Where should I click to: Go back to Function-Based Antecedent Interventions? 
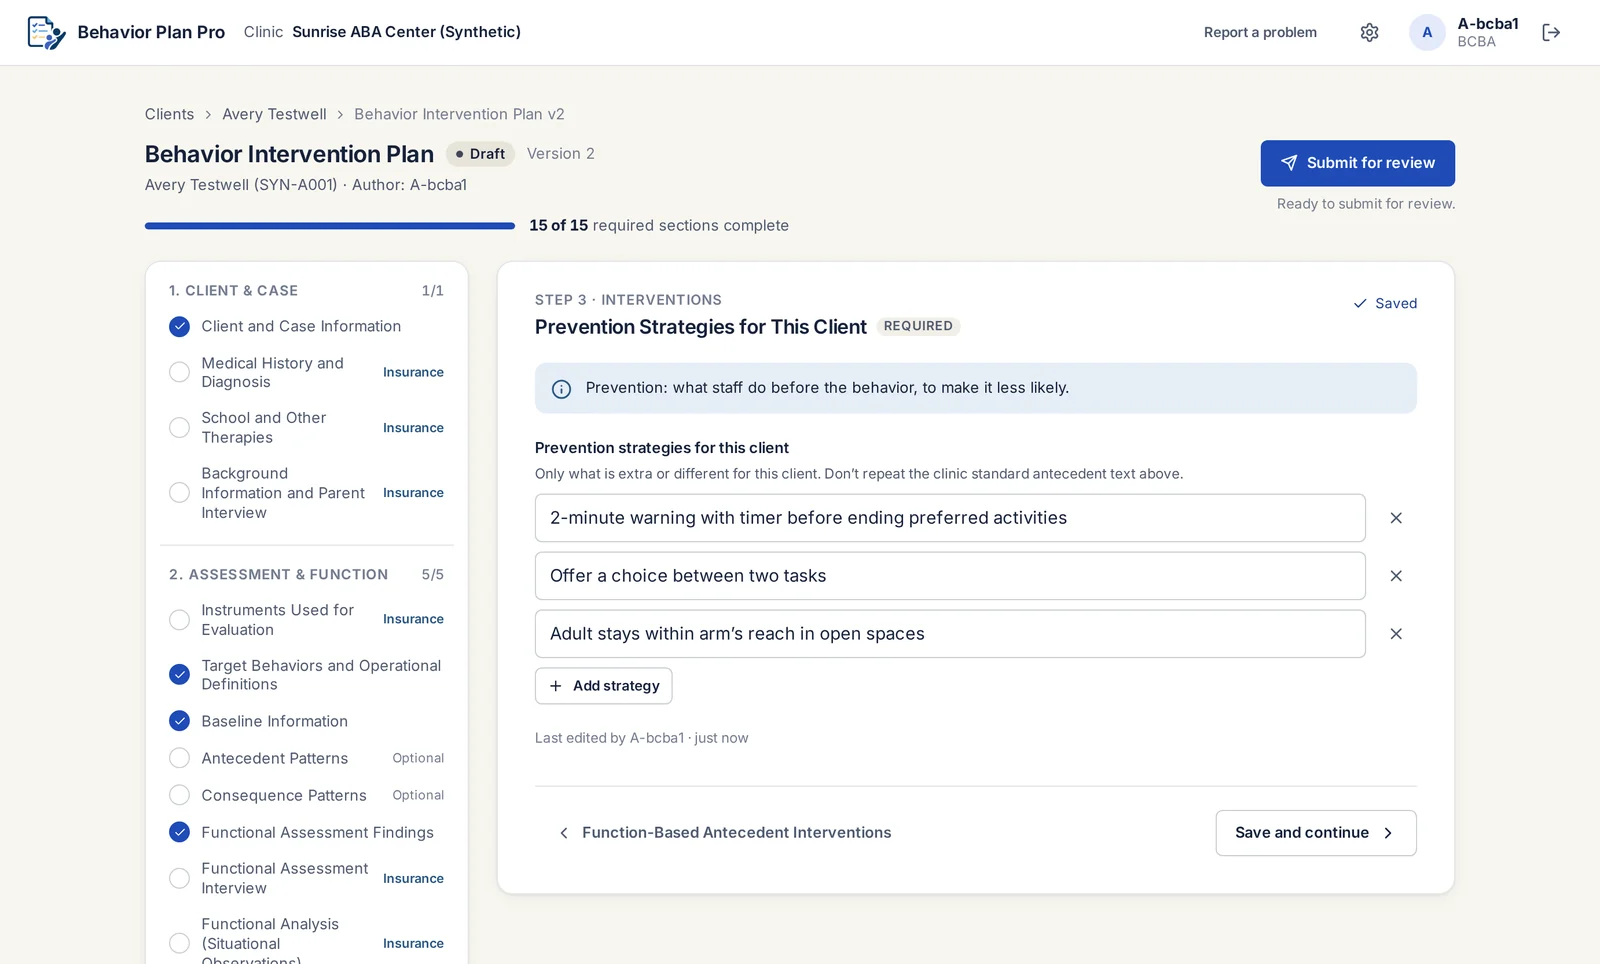point(724,833)
